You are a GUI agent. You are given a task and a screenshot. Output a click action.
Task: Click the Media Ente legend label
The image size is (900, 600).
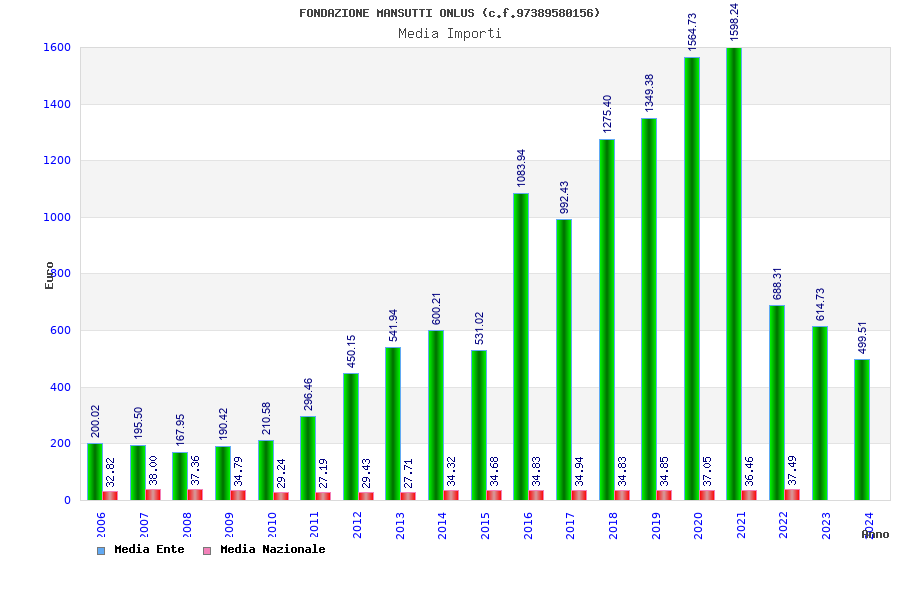(x=149, y=549)
